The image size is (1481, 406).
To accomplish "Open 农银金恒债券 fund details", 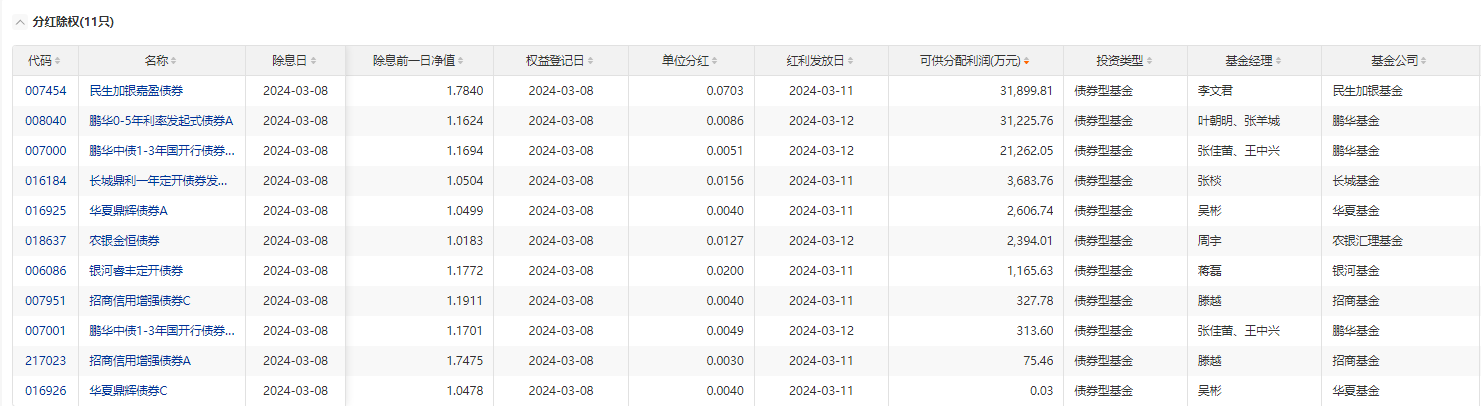I will 124,241.
